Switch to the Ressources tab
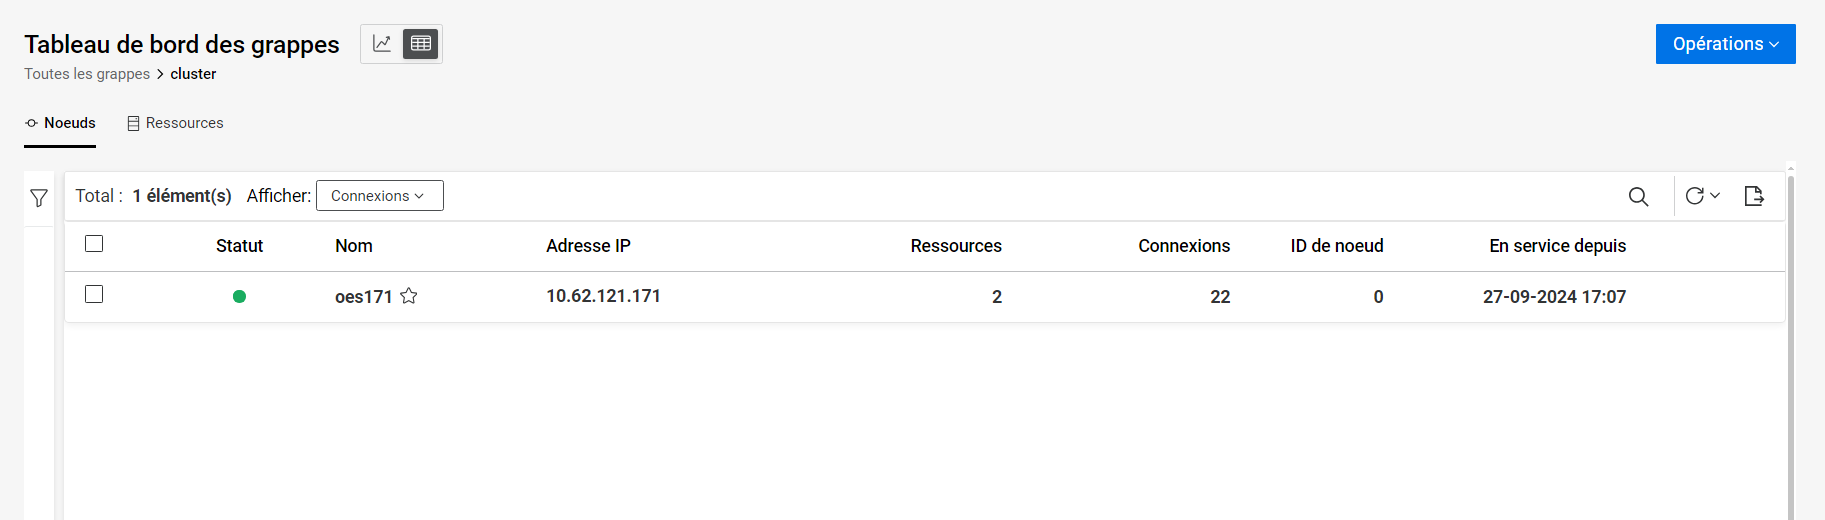The image size is (1825, 520). click(x=175, y=123)
